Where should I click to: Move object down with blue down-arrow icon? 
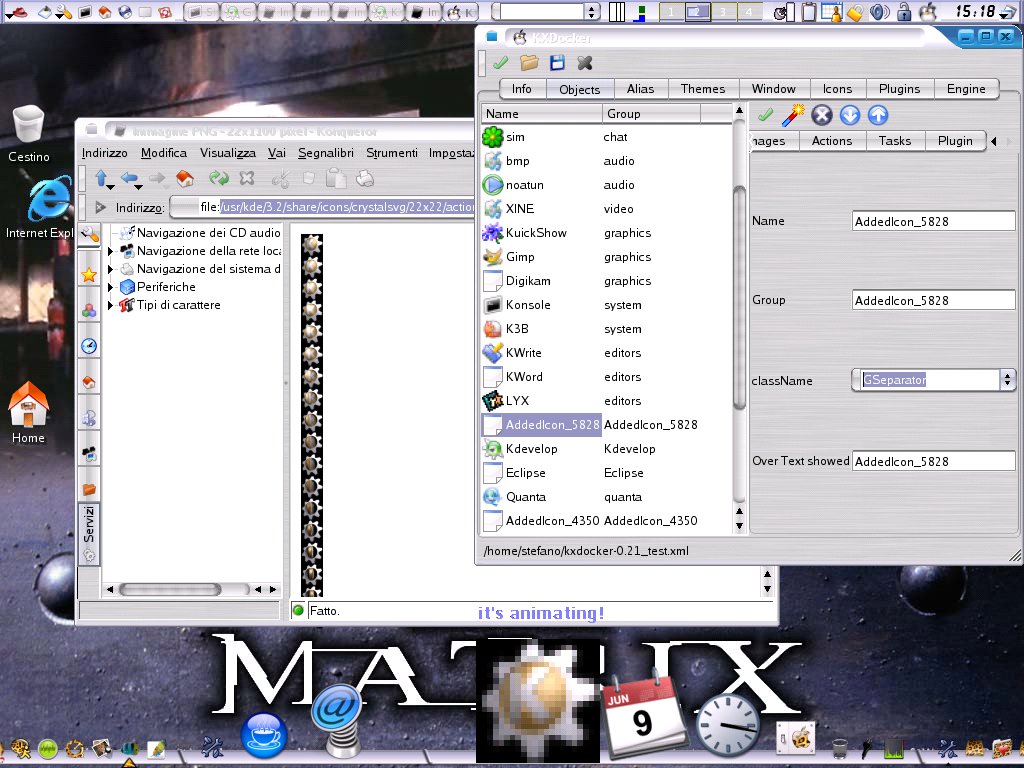click(850, 116)
